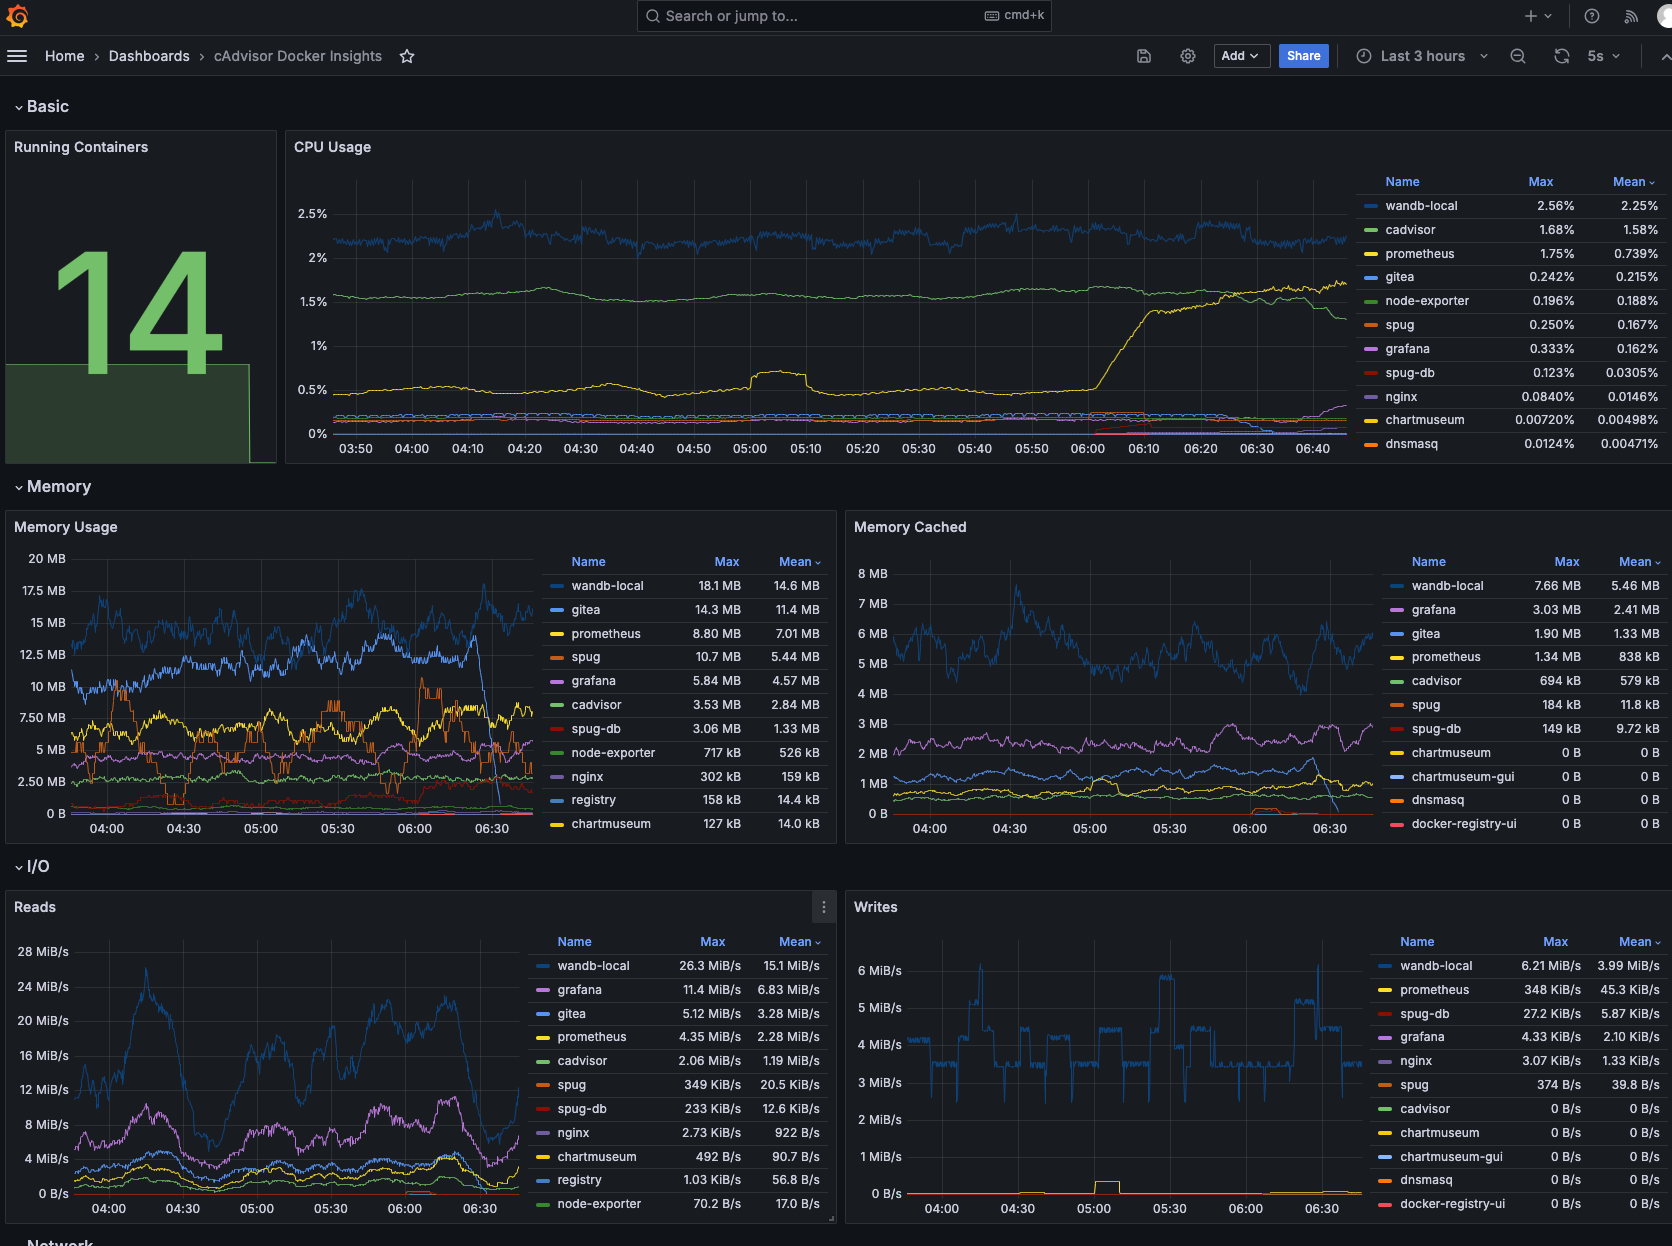Open the Reads panel three-dot menu
The image size is (1672, 1246).
coord(824,907)
